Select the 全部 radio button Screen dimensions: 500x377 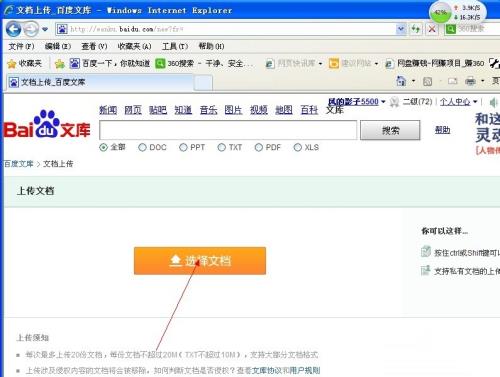coord(103,147)
